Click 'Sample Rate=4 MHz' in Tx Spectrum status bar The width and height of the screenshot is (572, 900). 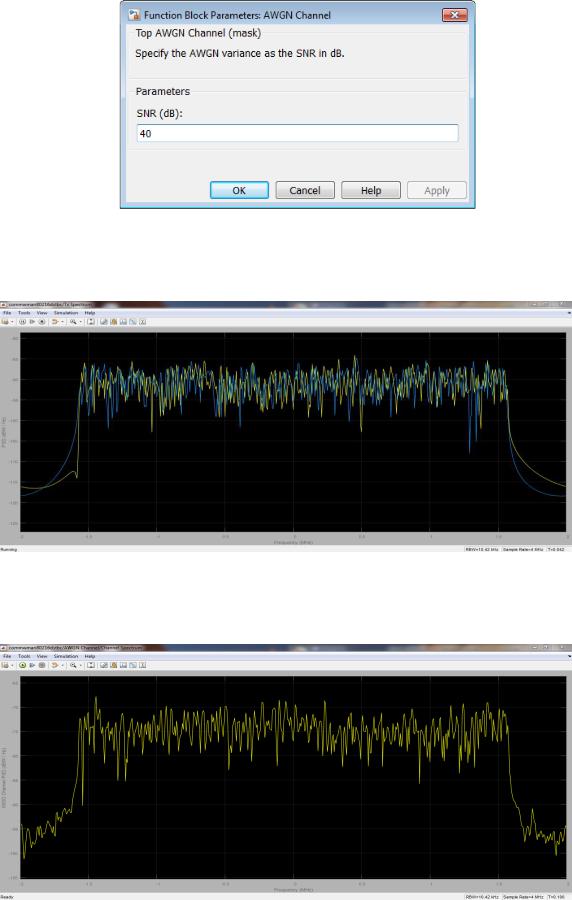pos(523,549)
